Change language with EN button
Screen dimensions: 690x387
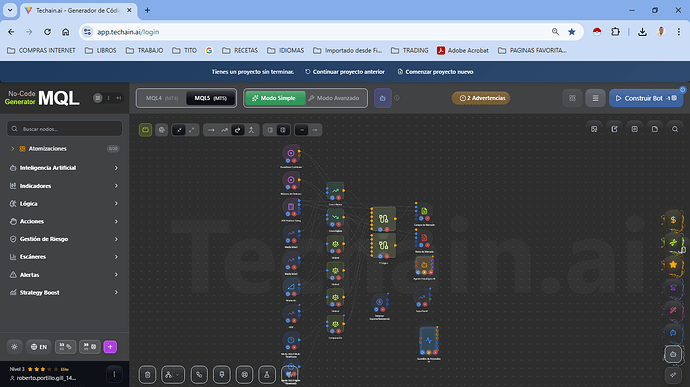[39, 347]
